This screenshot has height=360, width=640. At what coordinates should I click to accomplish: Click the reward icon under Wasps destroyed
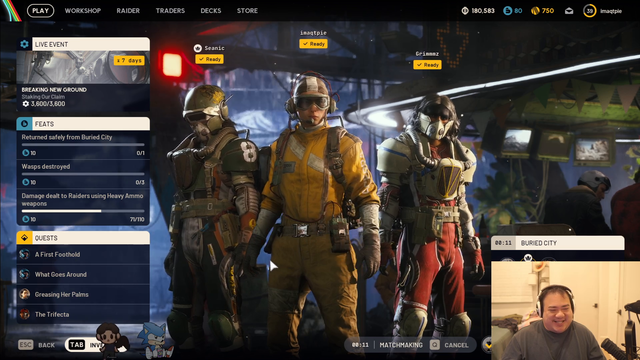[x=26, y=182]
